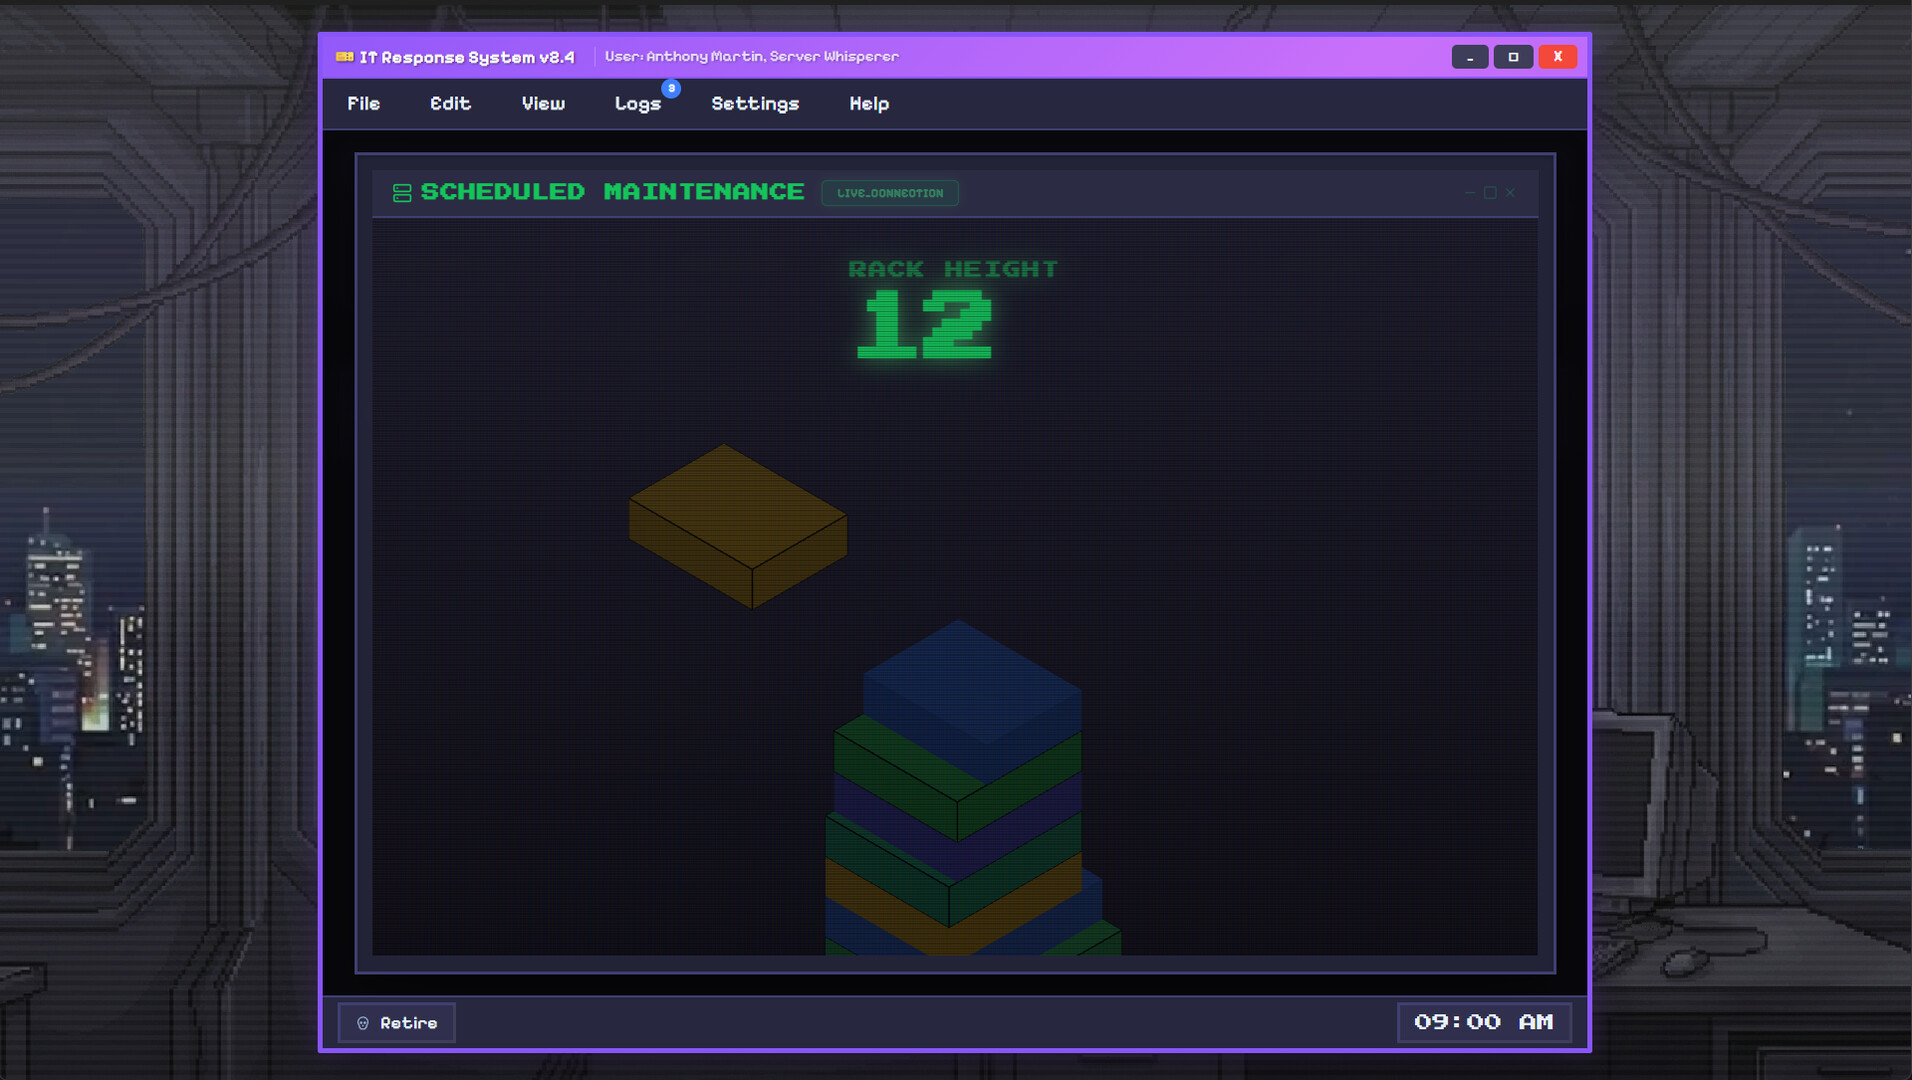The height and width of the screenshot is (1080, 1912).
Task: Minimize the Scheduled Maintenance window
Action: (x=1470, y=193)
